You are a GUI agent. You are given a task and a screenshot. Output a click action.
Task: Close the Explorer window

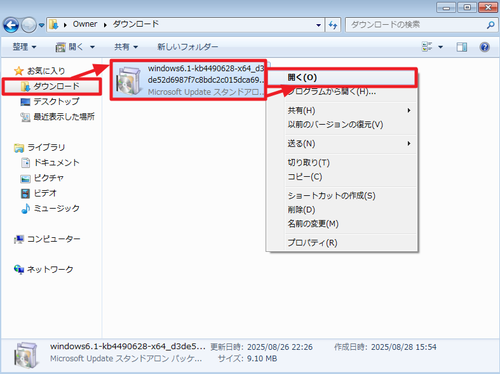click(x=488, y=7)
